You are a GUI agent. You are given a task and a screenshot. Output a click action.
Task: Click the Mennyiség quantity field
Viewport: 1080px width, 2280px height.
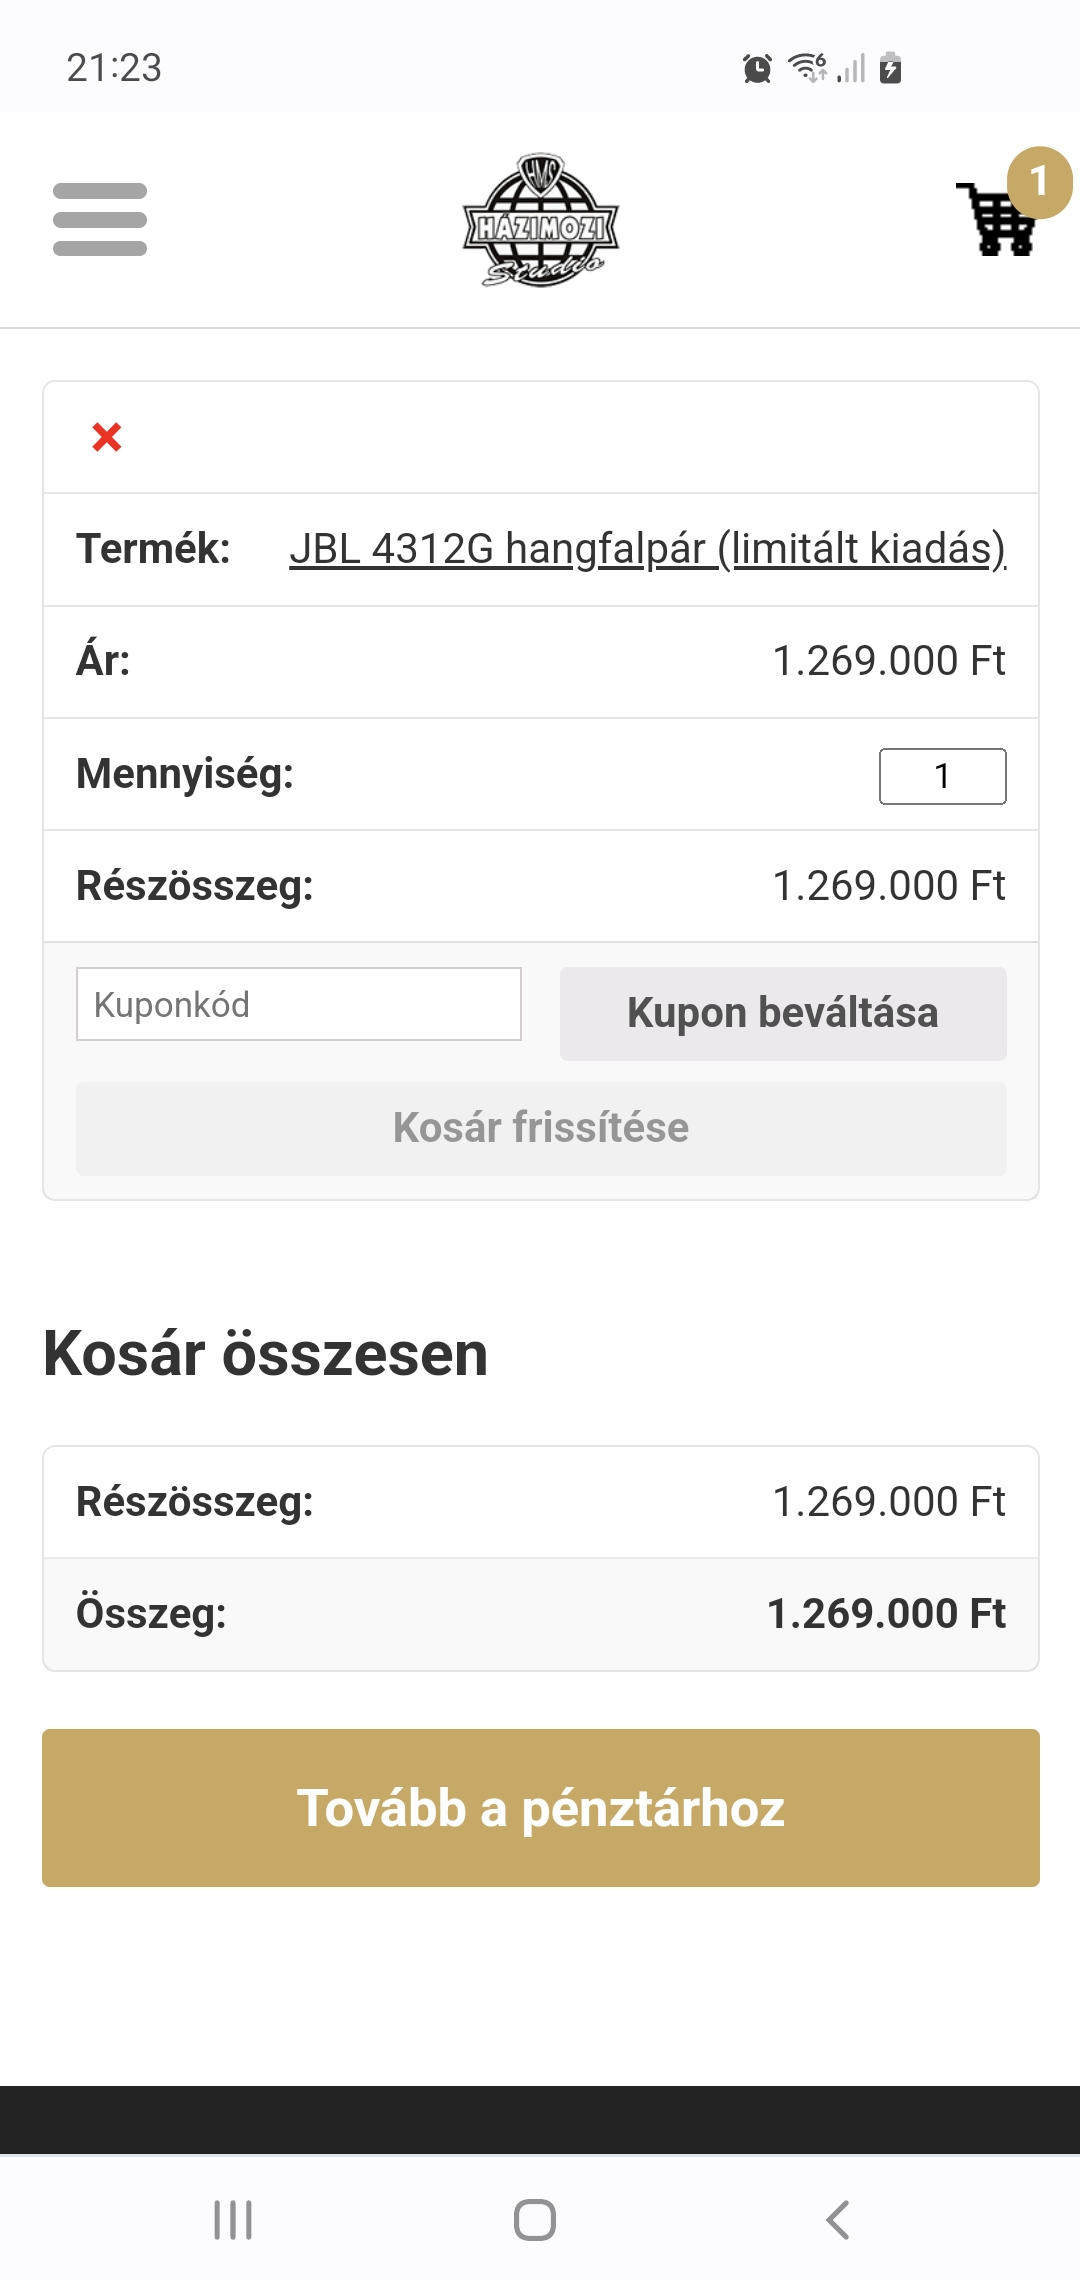942,776
